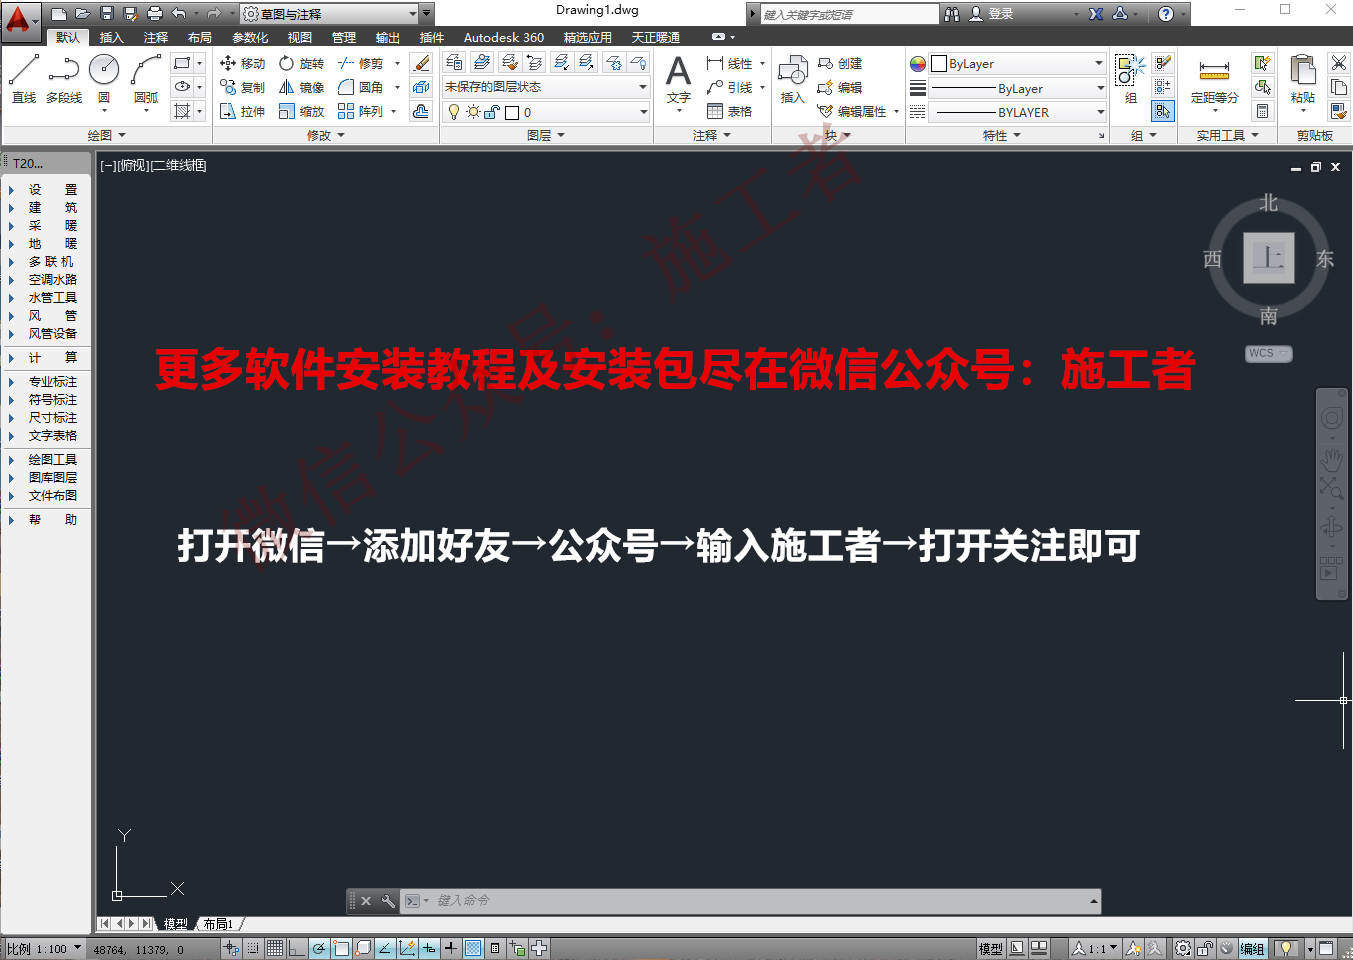Click the 阵列 array tool
This screenshot has width=1353, height=960.
[360, 111]
